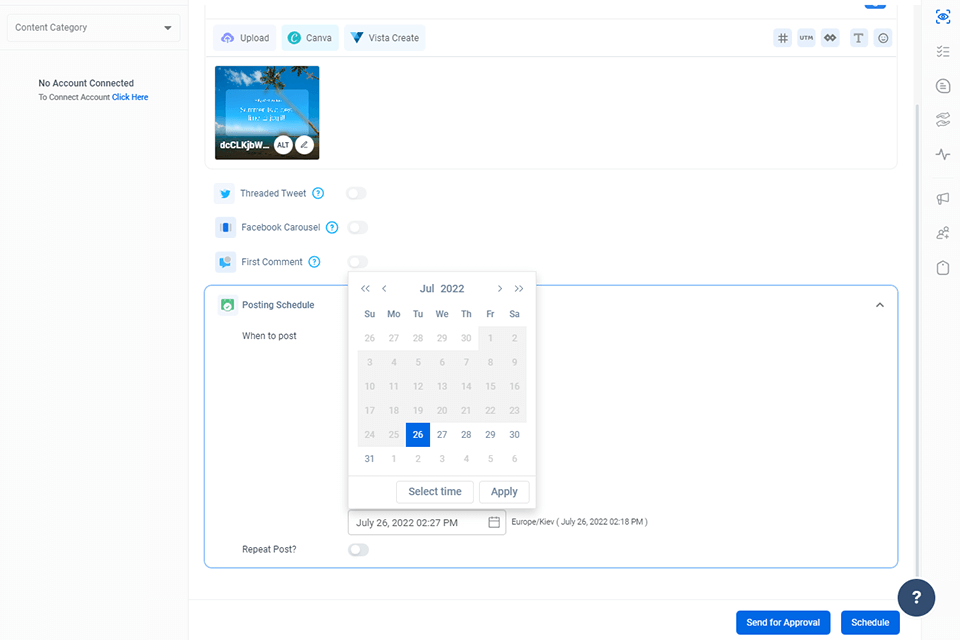The height and width of the screenshot is (640, 960).
Task: Open the help question mark bubble
Action: tap(916, 598)
